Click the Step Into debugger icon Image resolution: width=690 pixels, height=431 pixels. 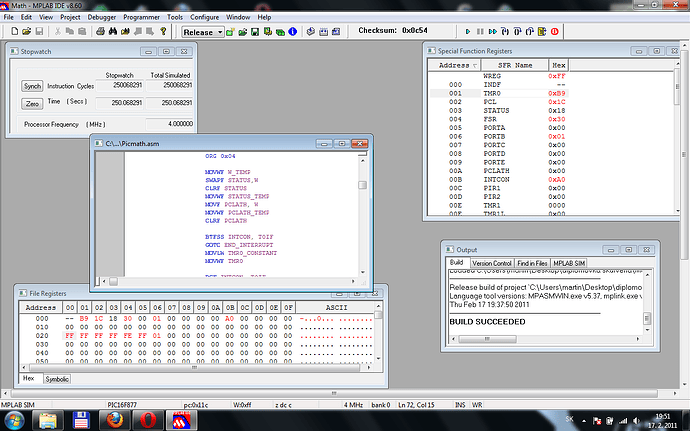[x=505, y=31]
